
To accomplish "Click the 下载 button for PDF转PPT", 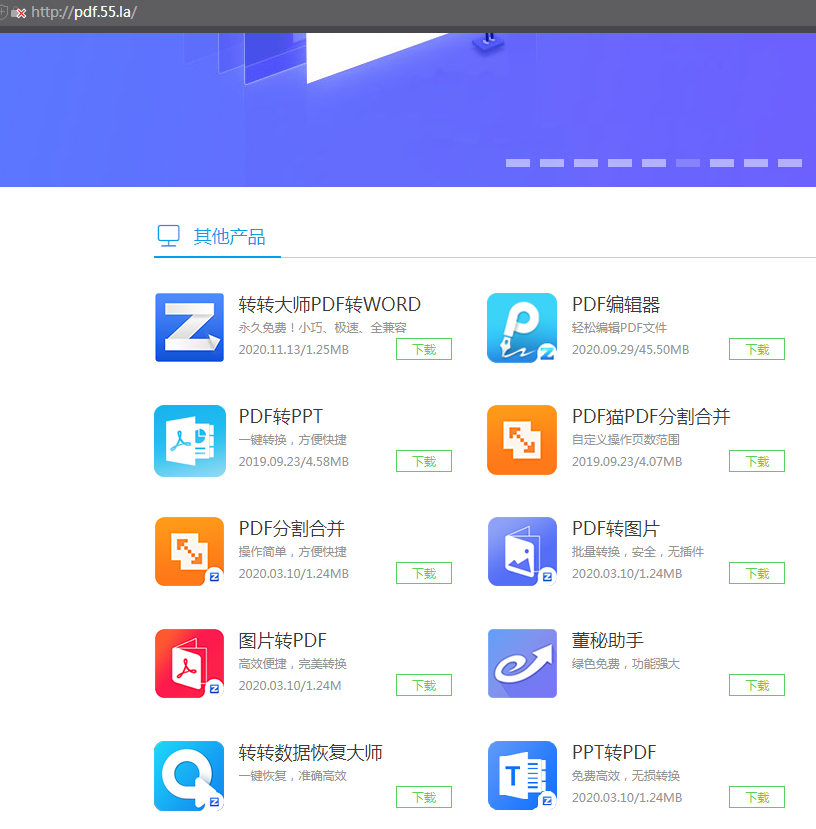I will [x=424, y=461].
